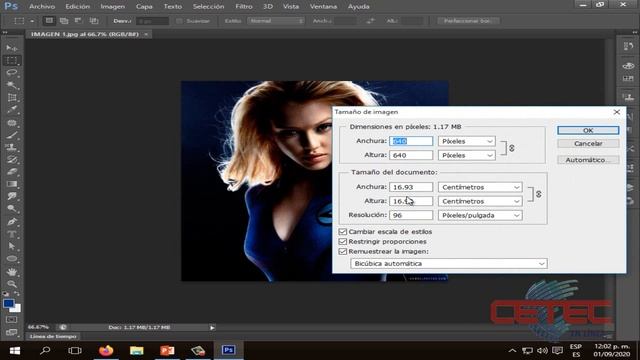The height and width of the screenshot is (360, 640).
Task: Click the Resolución input field
Action: (x=411, y=215)
